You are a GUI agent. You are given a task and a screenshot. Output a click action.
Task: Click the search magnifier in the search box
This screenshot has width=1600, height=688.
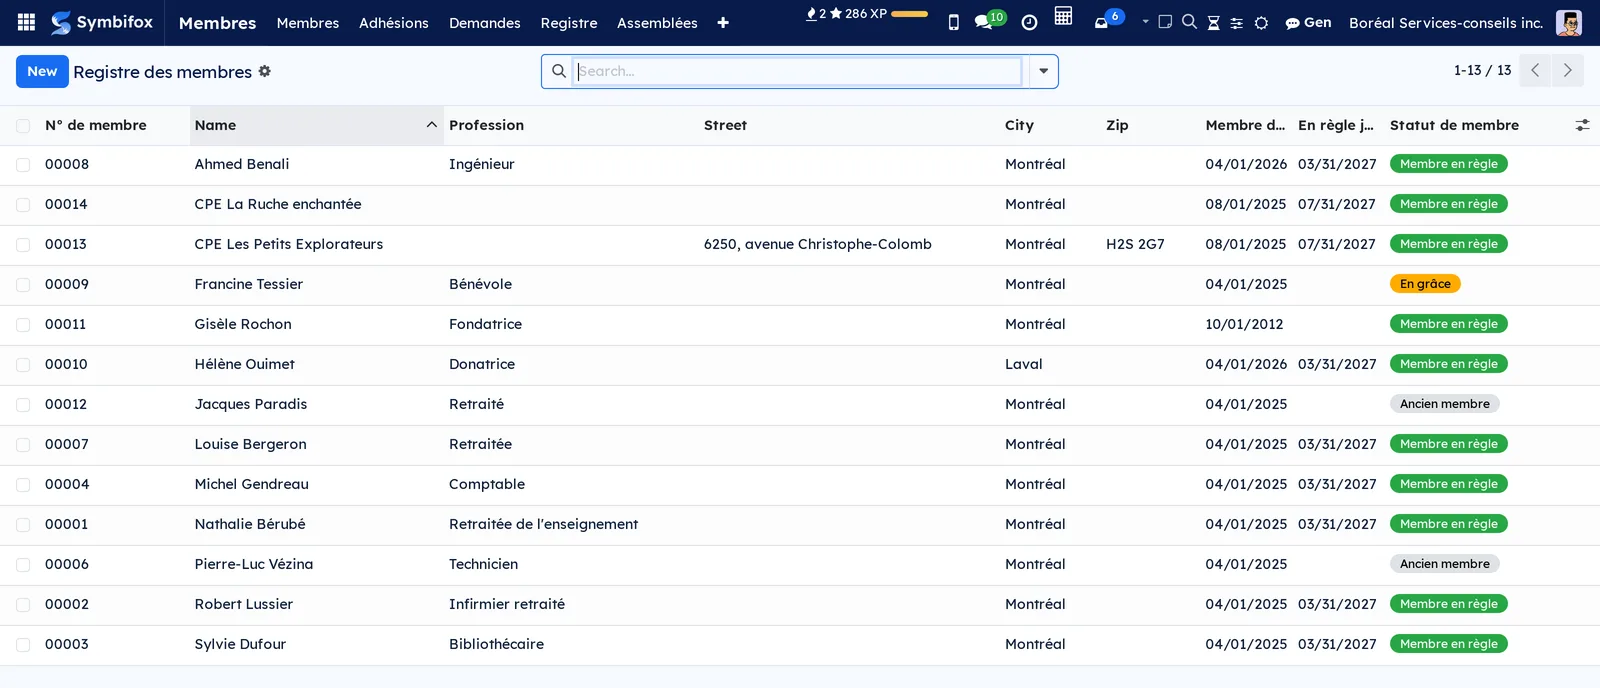(x=559, y=71)
